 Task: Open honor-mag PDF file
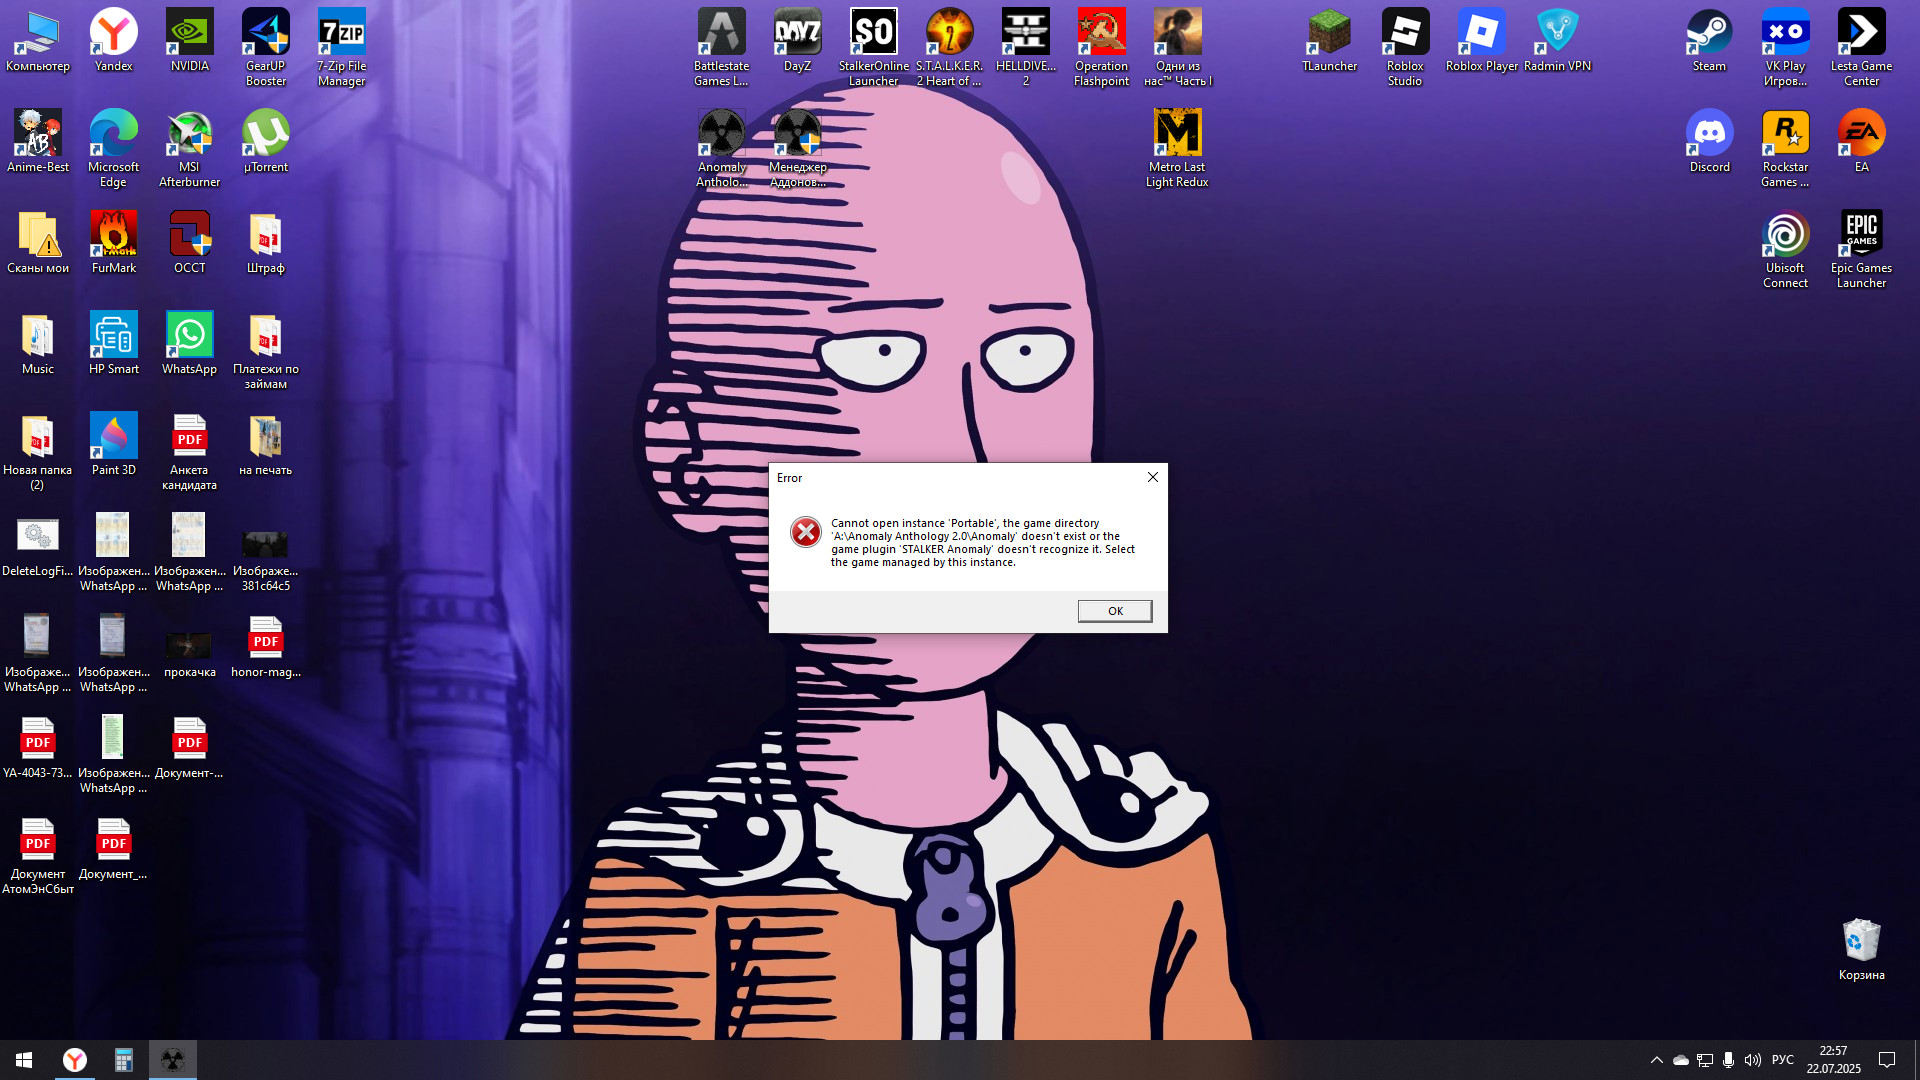266,646
